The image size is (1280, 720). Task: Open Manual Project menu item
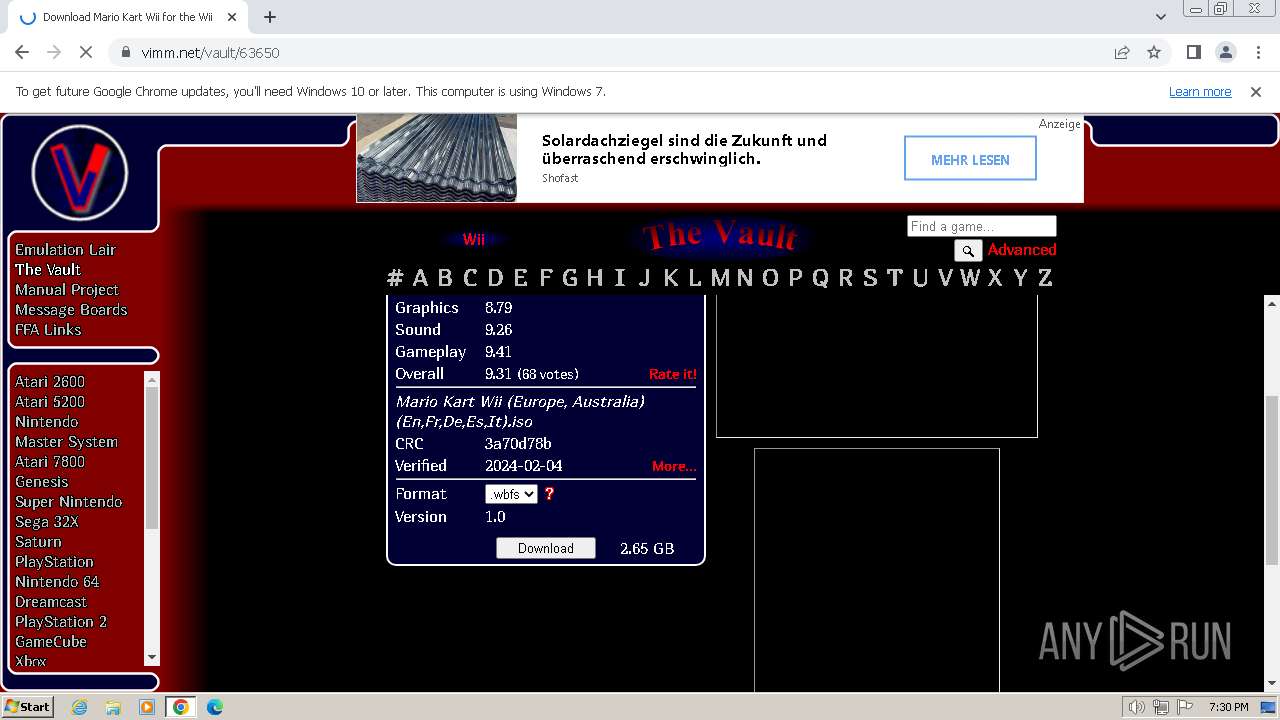click(67, 290)
